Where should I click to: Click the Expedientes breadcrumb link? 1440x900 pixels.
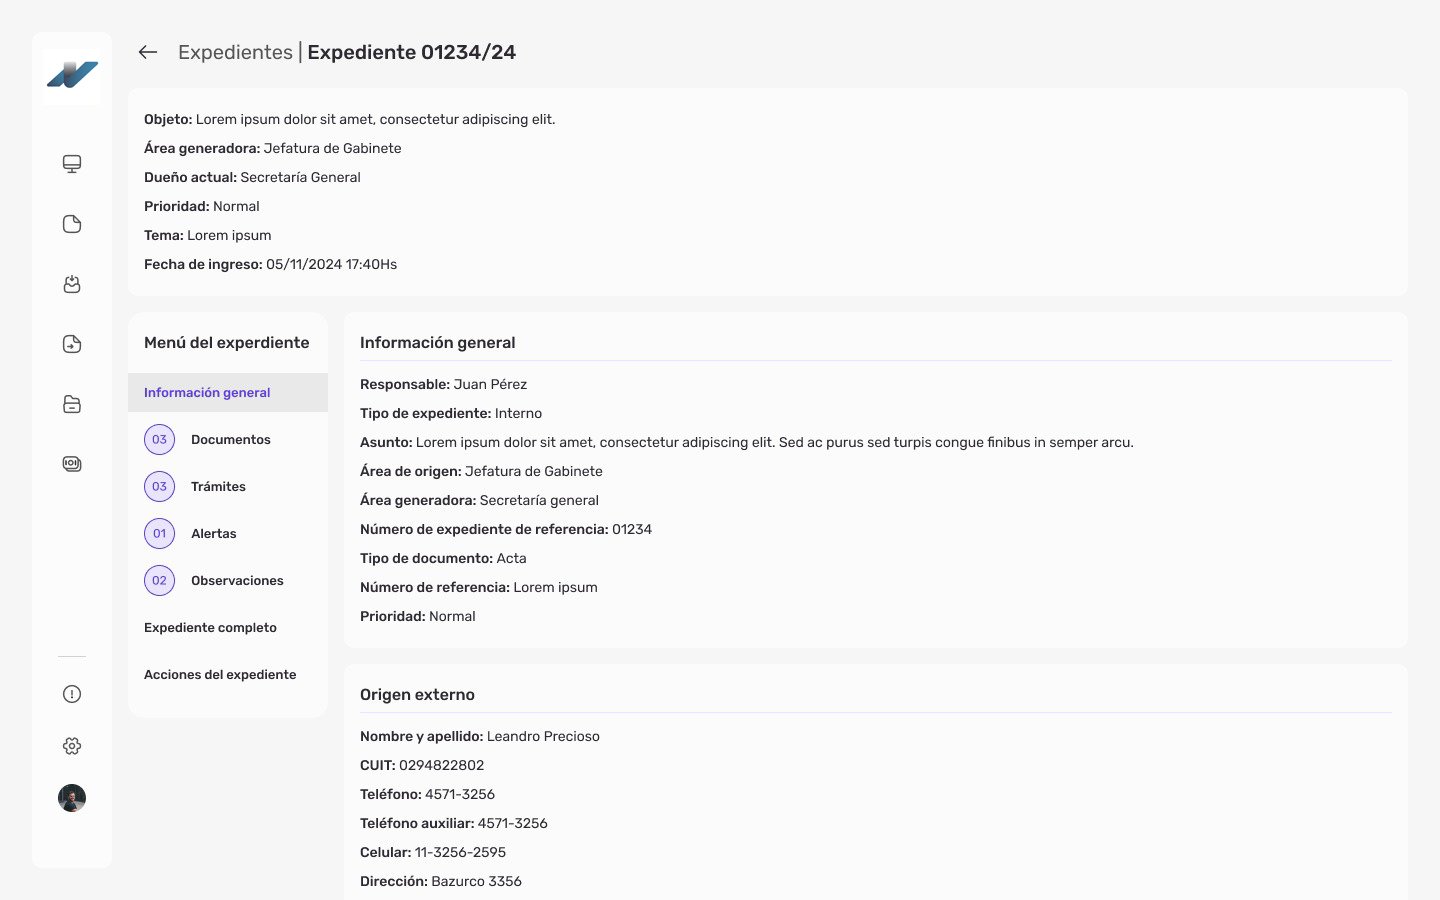[235, 52]
